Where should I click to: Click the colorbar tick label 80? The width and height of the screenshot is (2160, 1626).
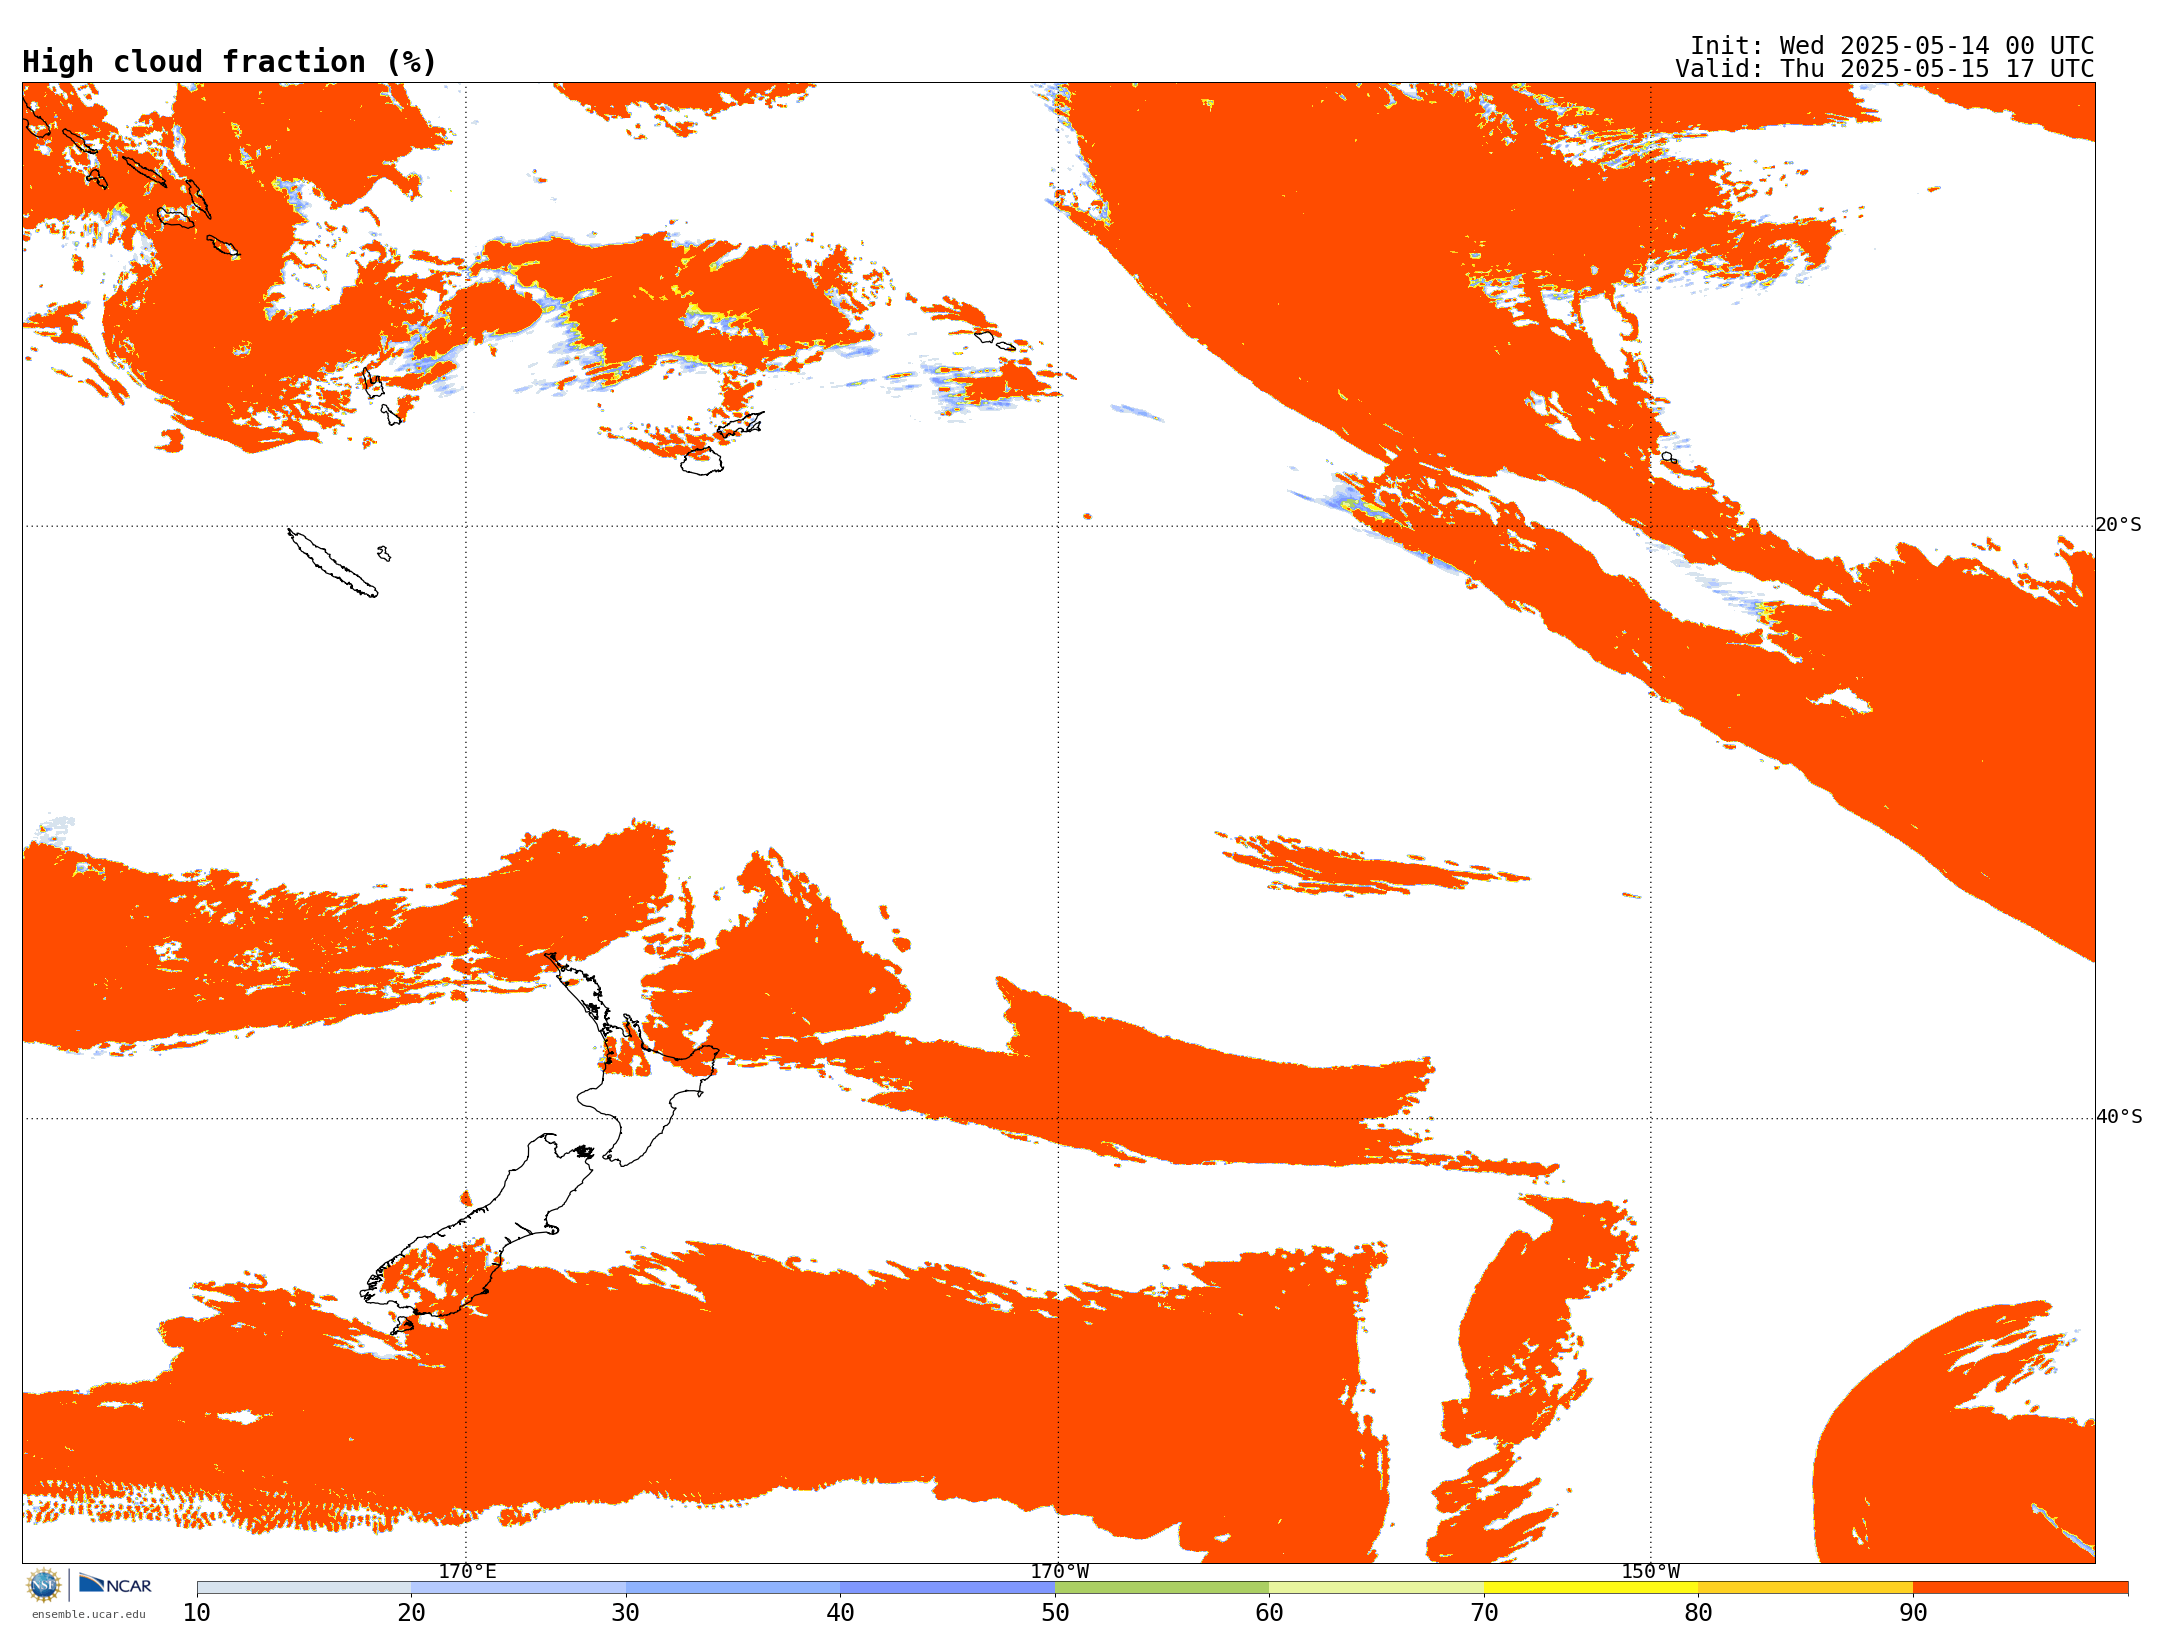(x=1698, y=1613)
